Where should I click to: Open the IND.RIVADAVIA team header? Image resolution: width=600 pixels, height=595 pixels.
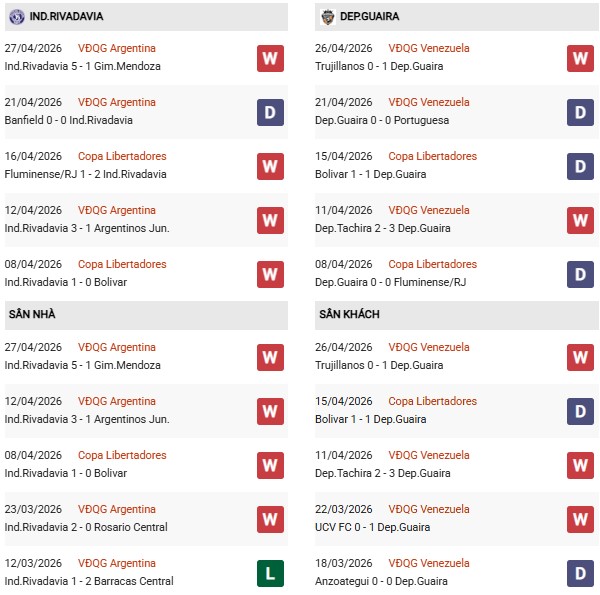click(x=67, y=17)
